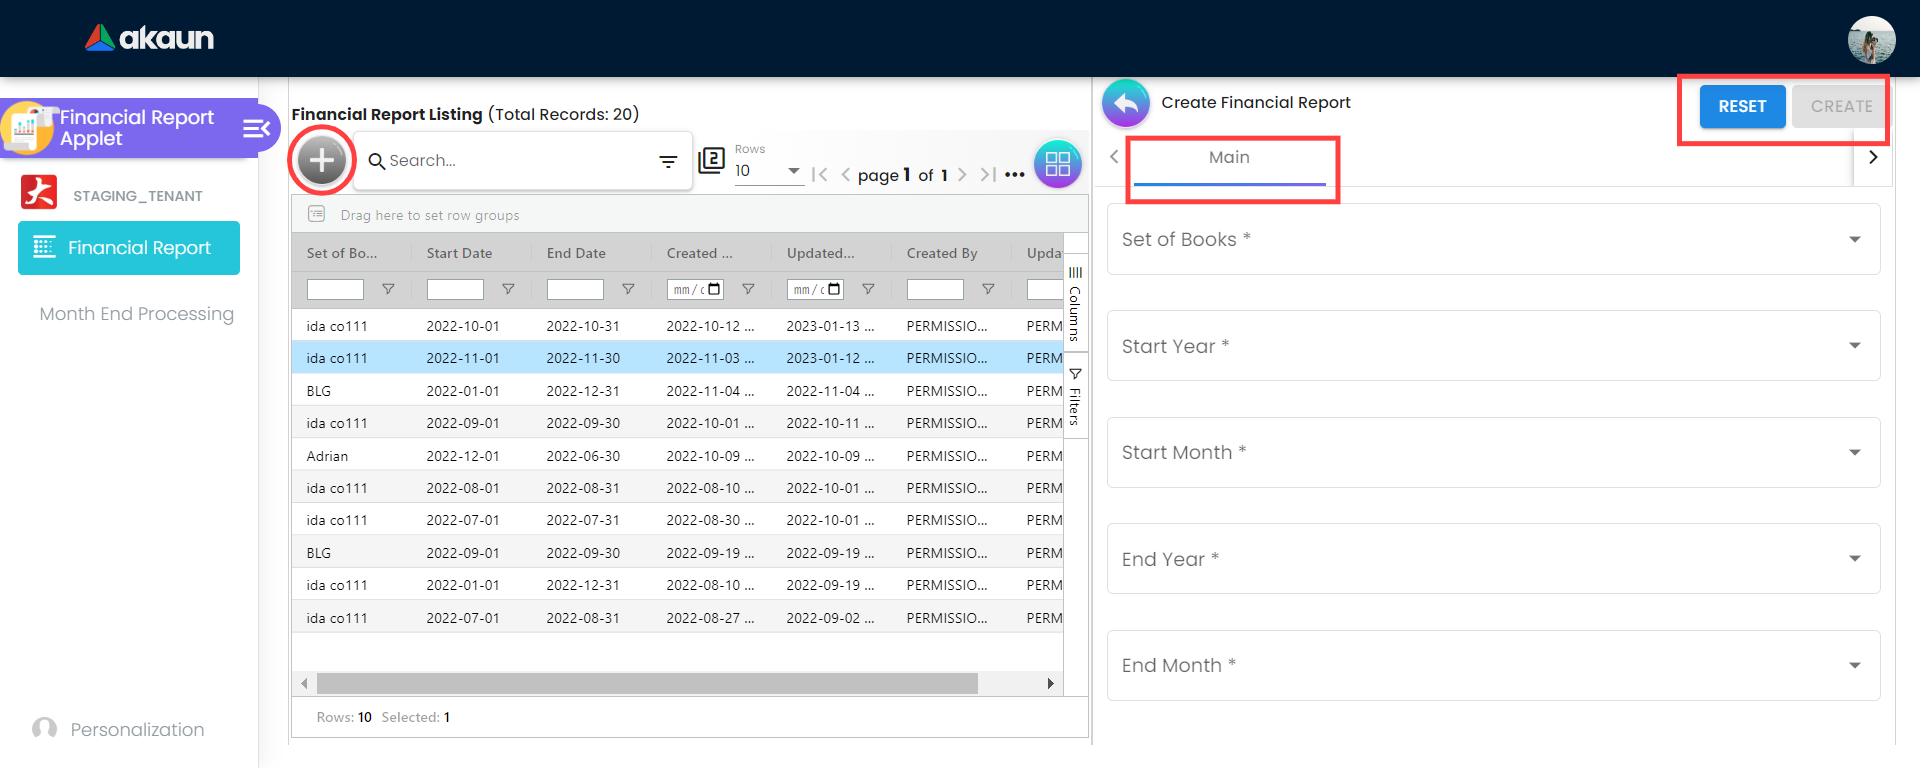Click the purple back arrow icon
Screen dimensions: 1920x768
pyautogui.click(x=1126, y=103)
